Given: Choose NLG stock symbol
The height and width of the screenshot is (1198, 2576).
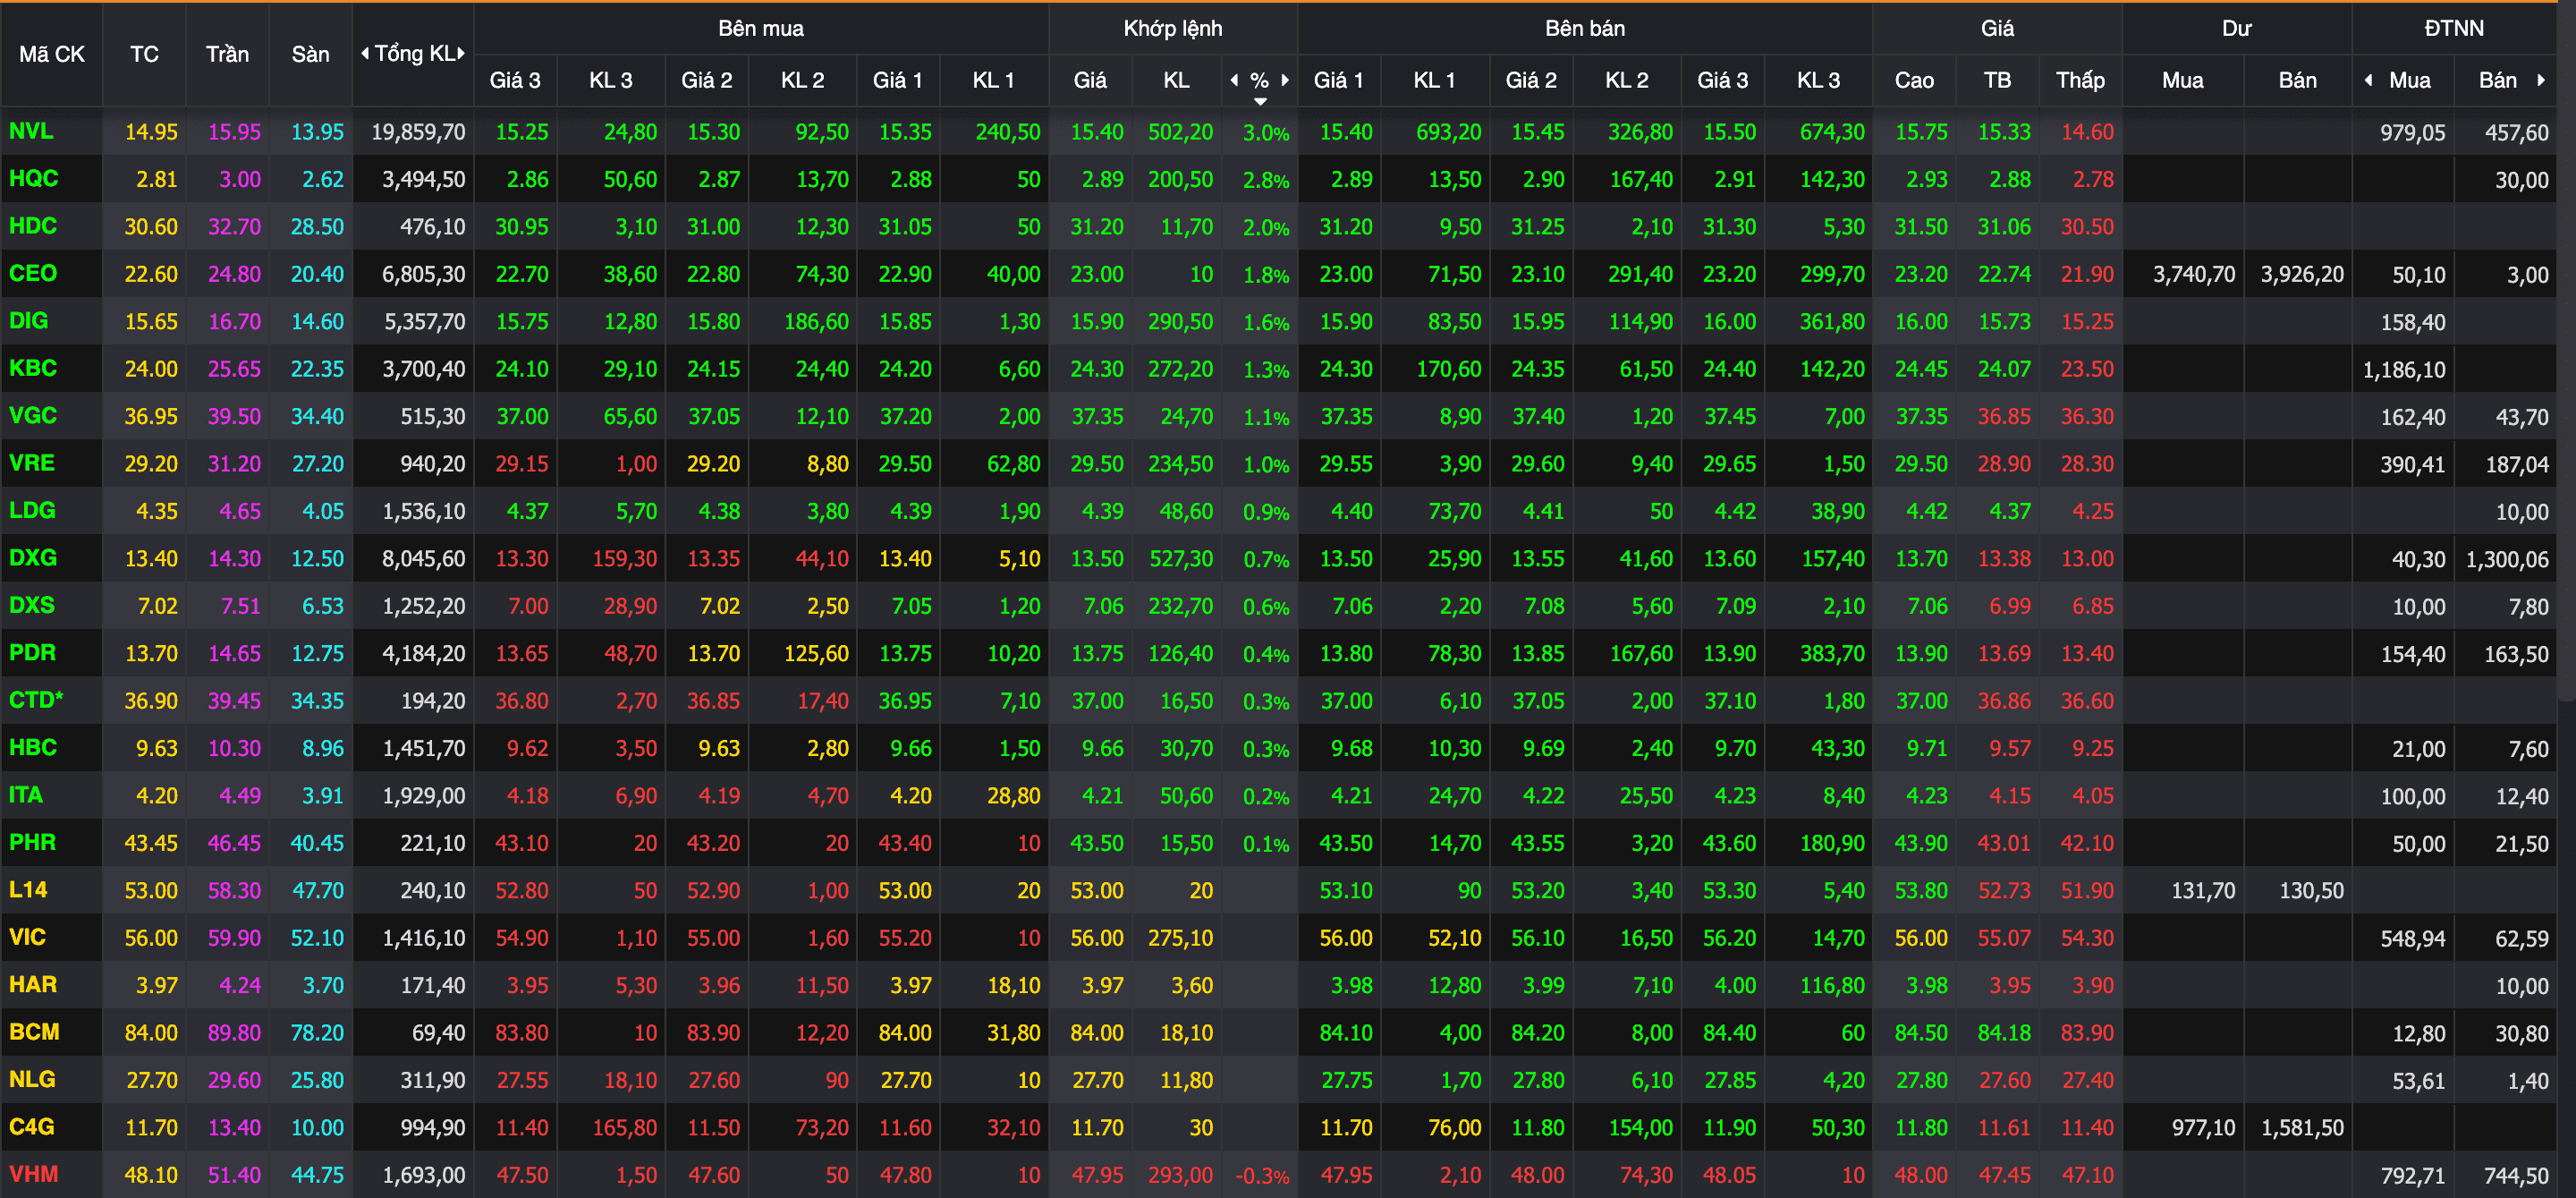Looking at the screenshot, I should point(32,1079).
